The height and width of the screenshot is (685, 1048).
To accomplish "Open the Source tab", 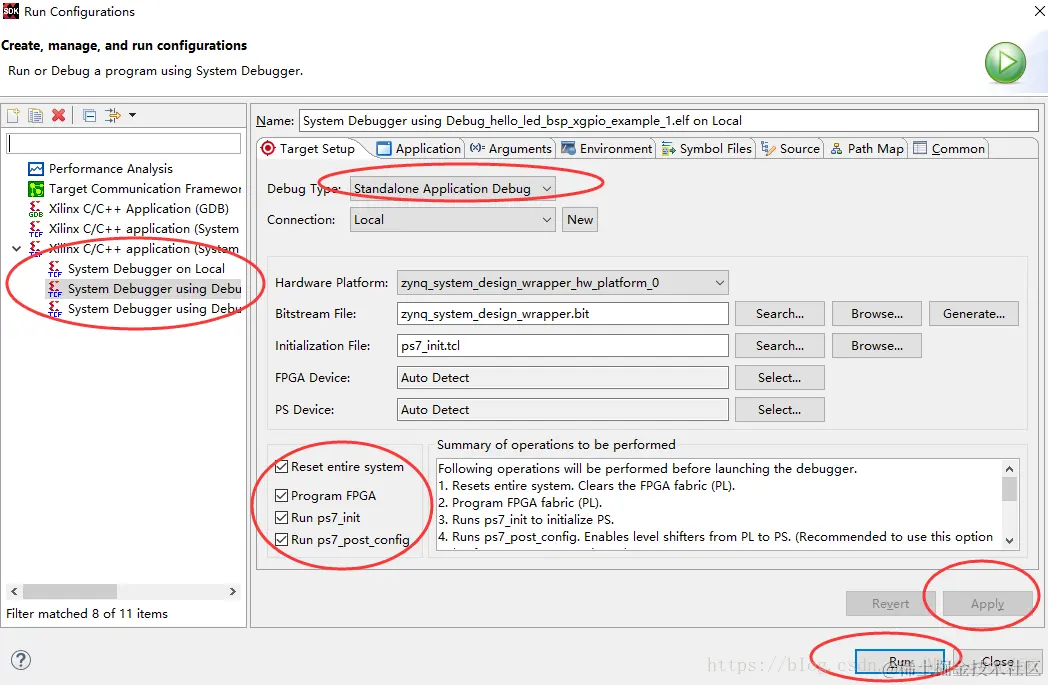I will coord(791,148).
